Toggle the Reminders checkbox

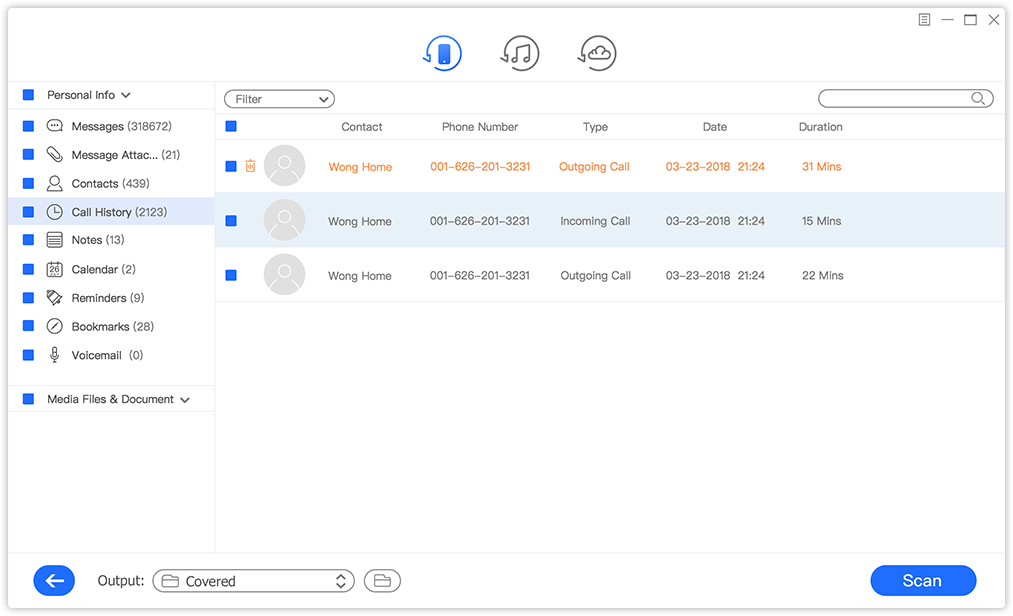click(28, 297)
